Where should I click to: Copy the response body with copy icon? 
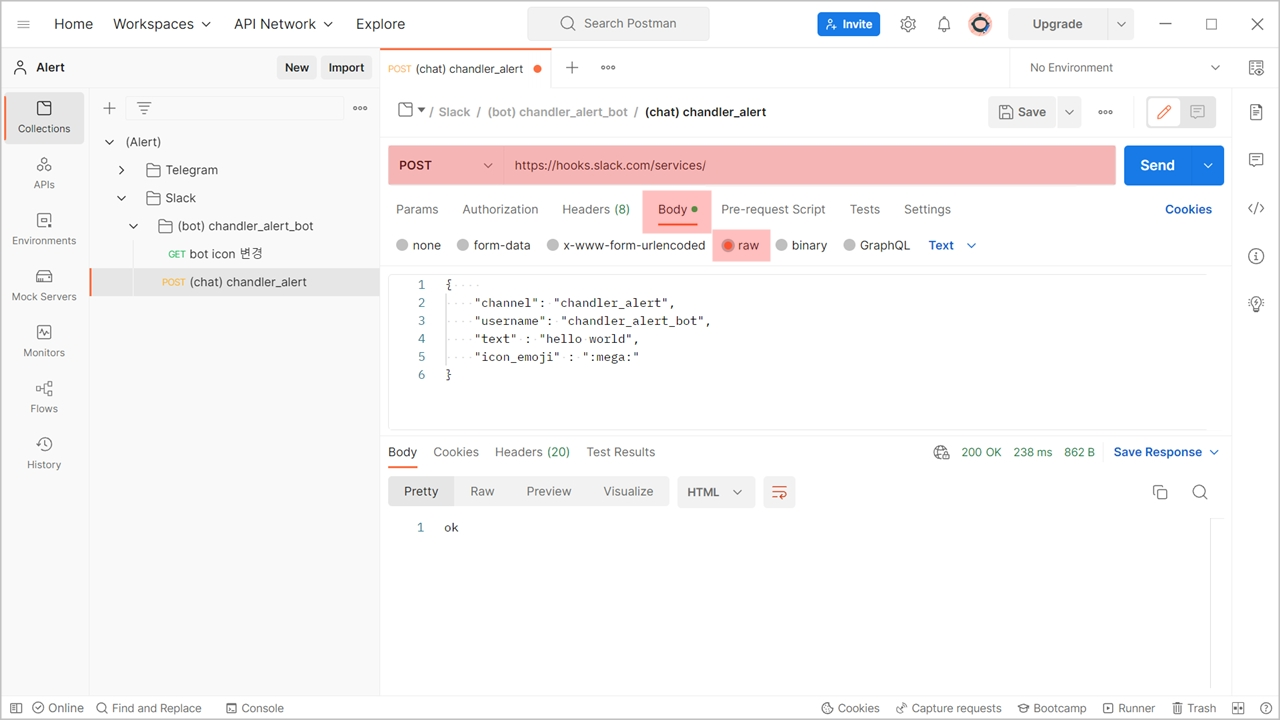point(1160,492)
